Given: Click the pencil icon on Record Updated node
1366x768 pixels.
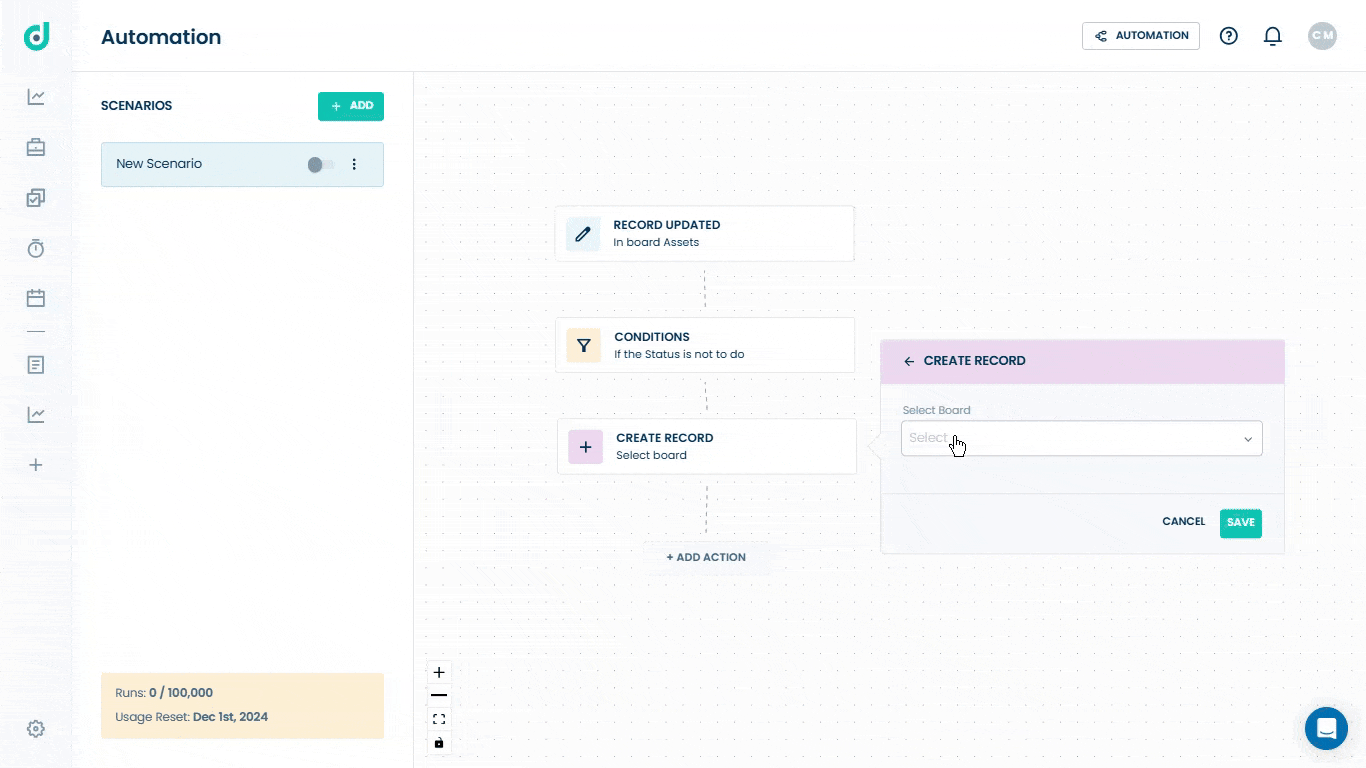Looking at the screenshot, I should tap(583, 233).
